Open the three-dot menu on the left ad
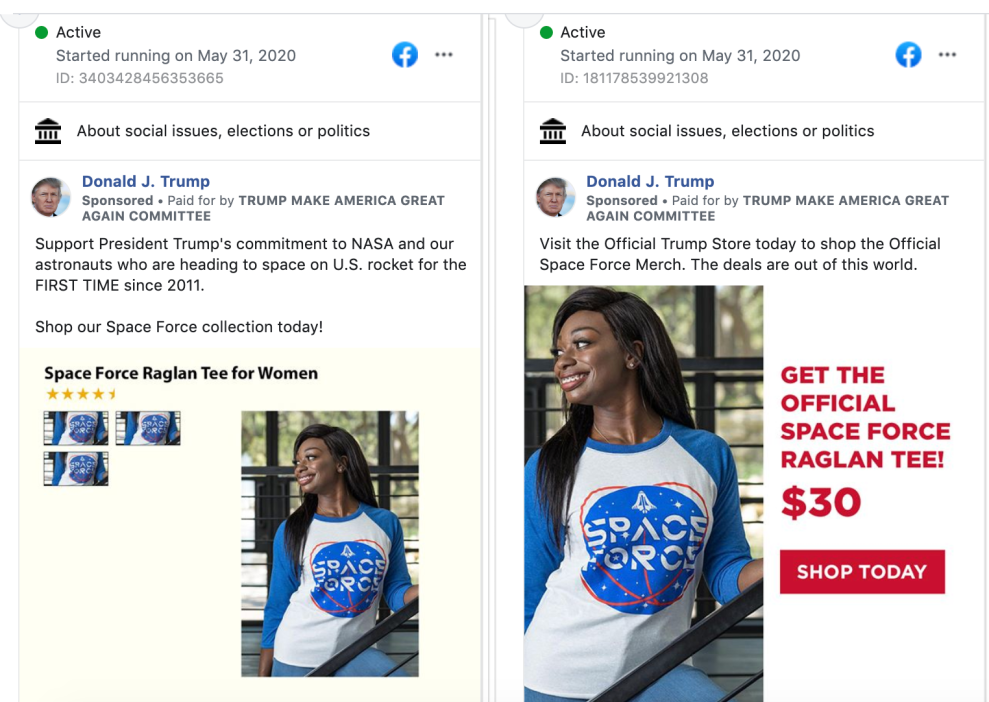Image resolution: width=989 pixels, height=702 pixels. click(444, 55)
